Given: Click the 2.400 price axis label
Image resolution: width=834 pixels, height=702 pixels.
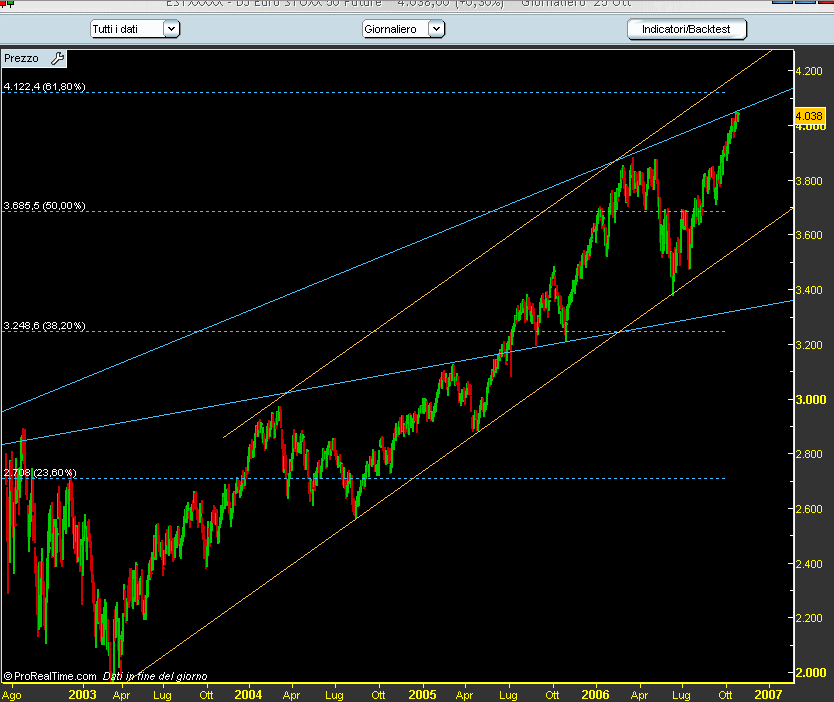Looking at the screenshot, I should pyautogui.click(x=808, y=564).
